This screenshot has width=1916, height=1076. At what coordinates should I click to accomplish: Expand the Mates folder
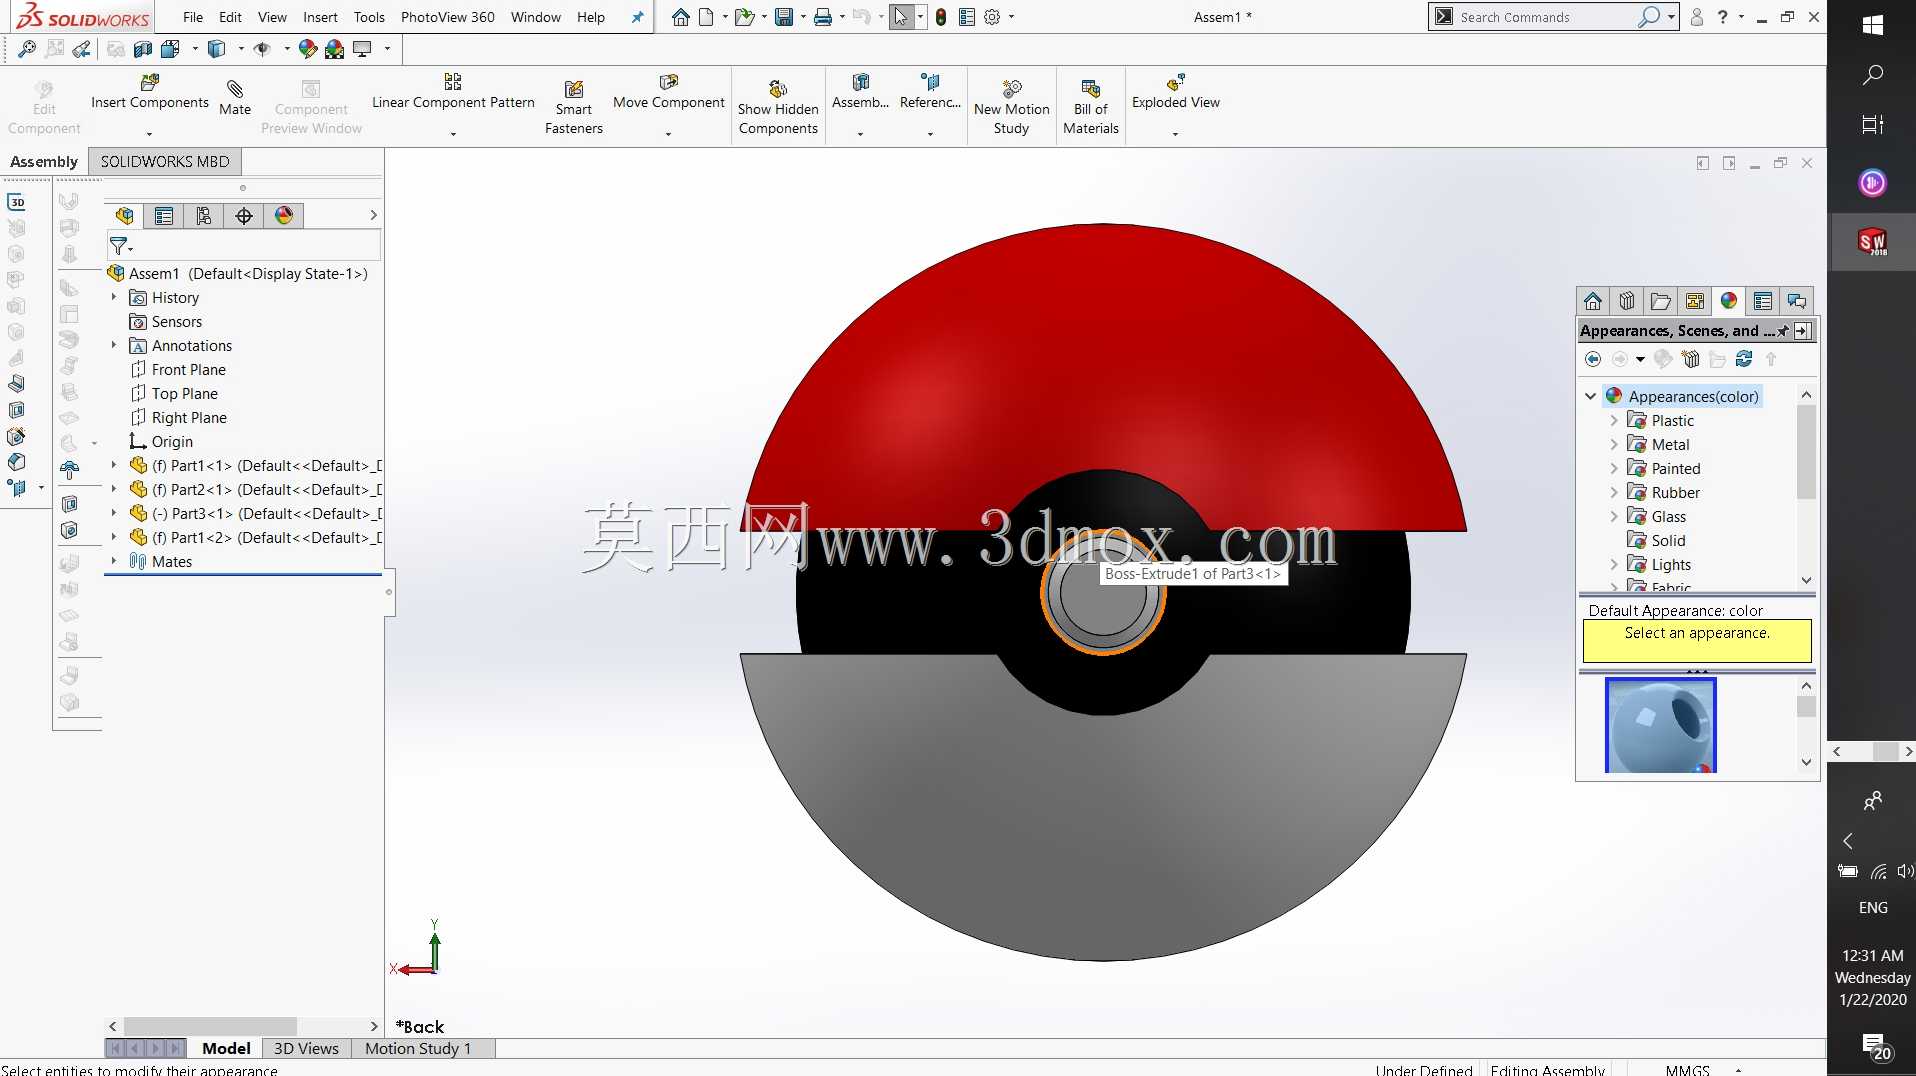(x=113, y=561)
